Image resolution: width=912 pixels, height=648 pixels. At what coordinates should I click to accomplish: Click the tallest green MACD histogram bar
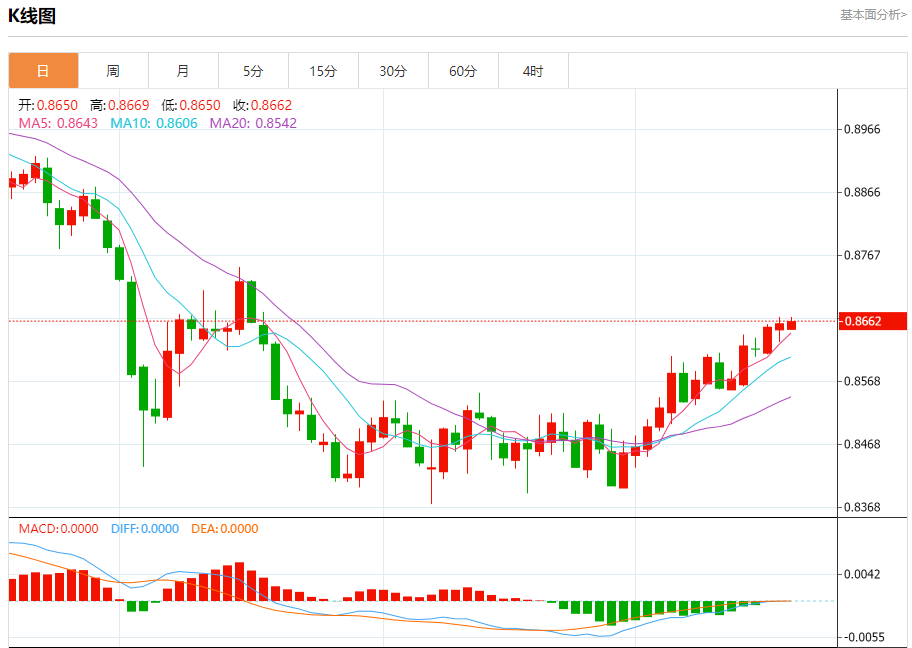coord(611,613)
